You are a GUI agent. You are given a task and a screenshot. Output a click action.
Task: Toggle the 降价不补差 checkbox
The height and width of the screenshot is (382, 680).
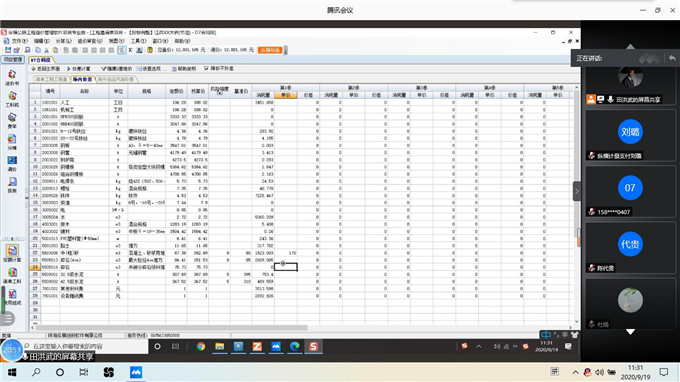pos(206,69)
